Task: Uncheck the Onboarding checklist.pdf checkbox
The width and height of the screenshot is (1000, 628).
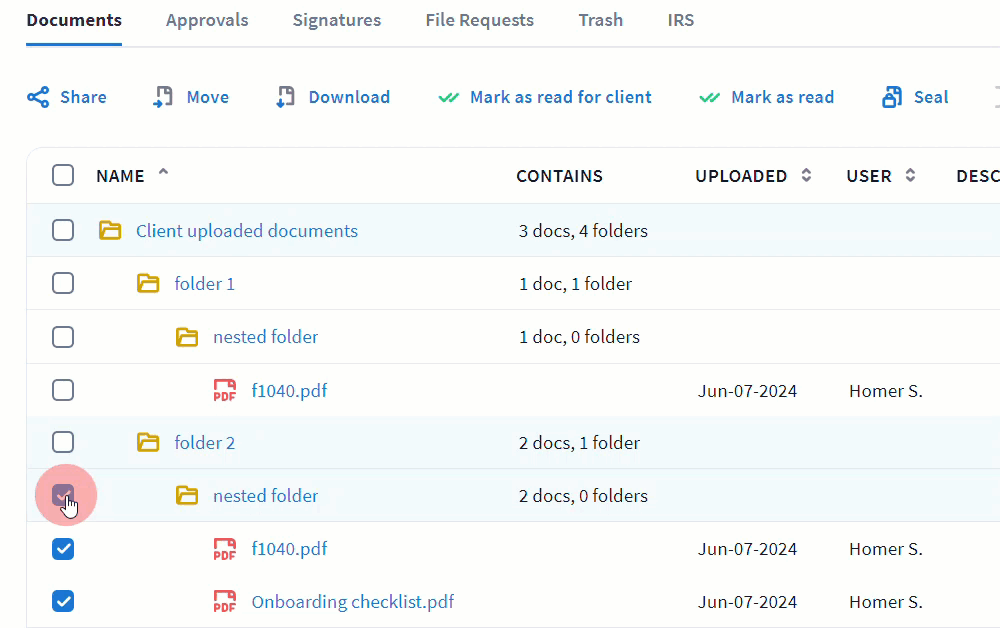Action: click(x=63, y=602)
